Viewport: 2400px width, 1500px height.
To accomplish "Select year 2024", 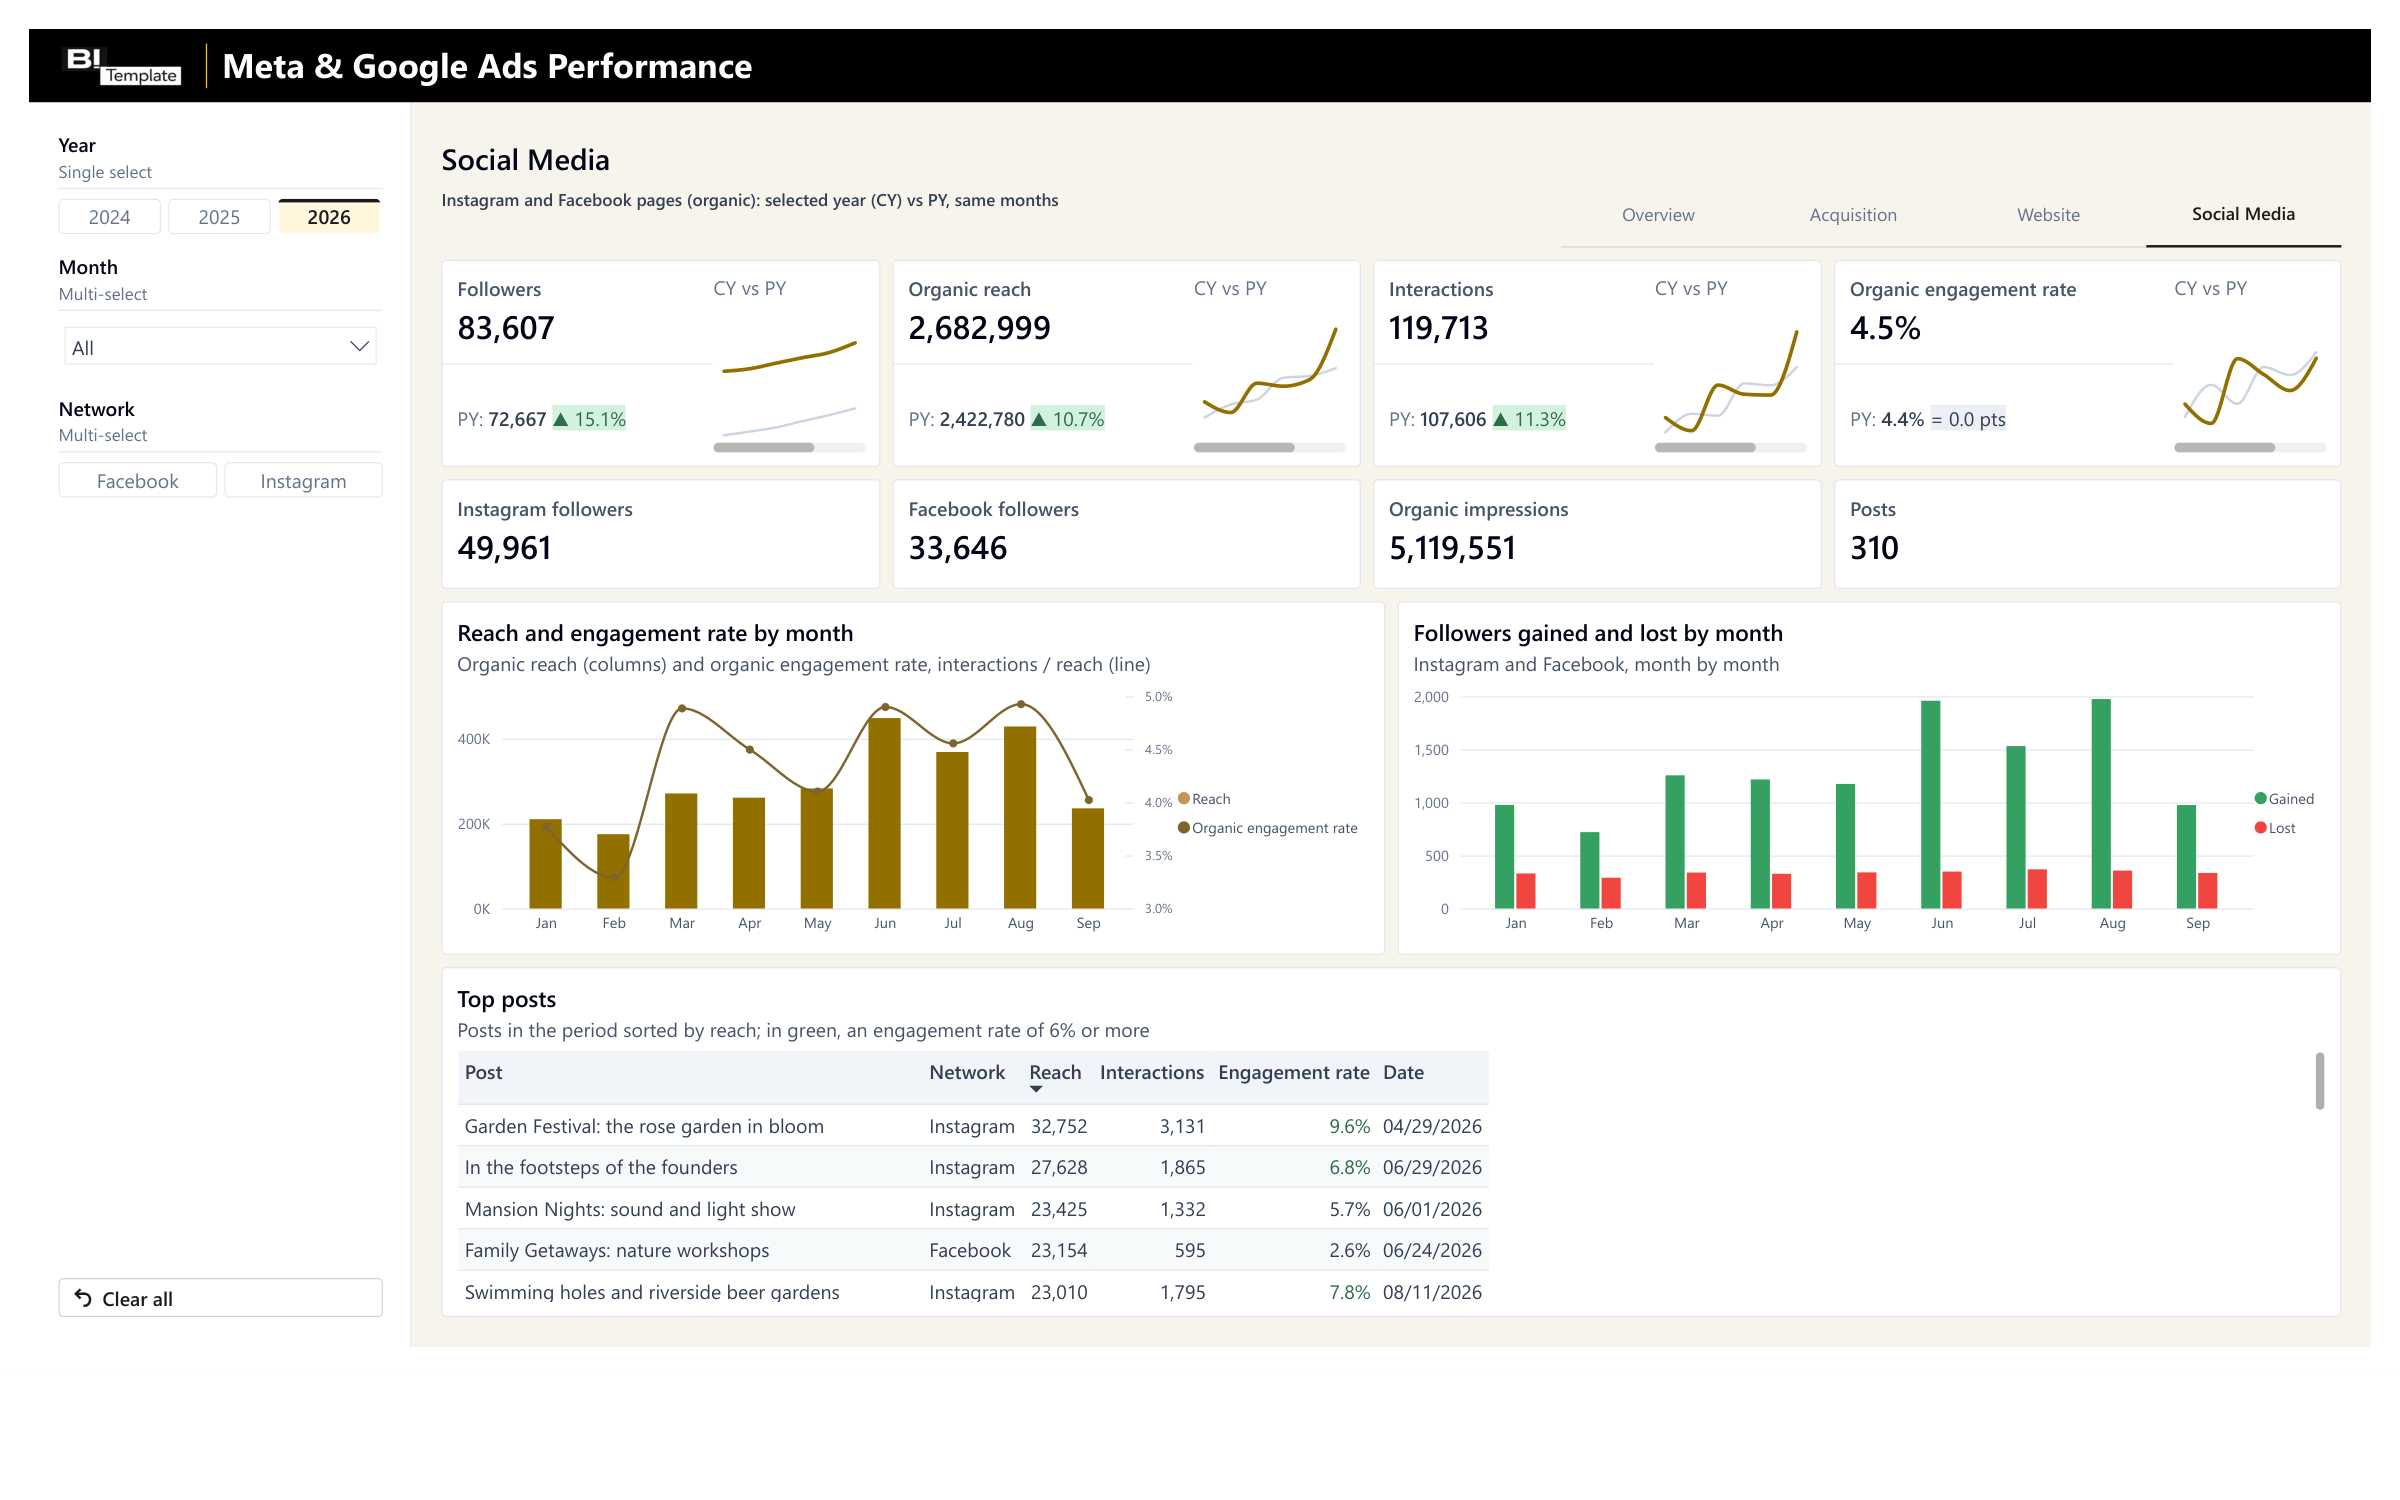I will (x=109, y=217).
